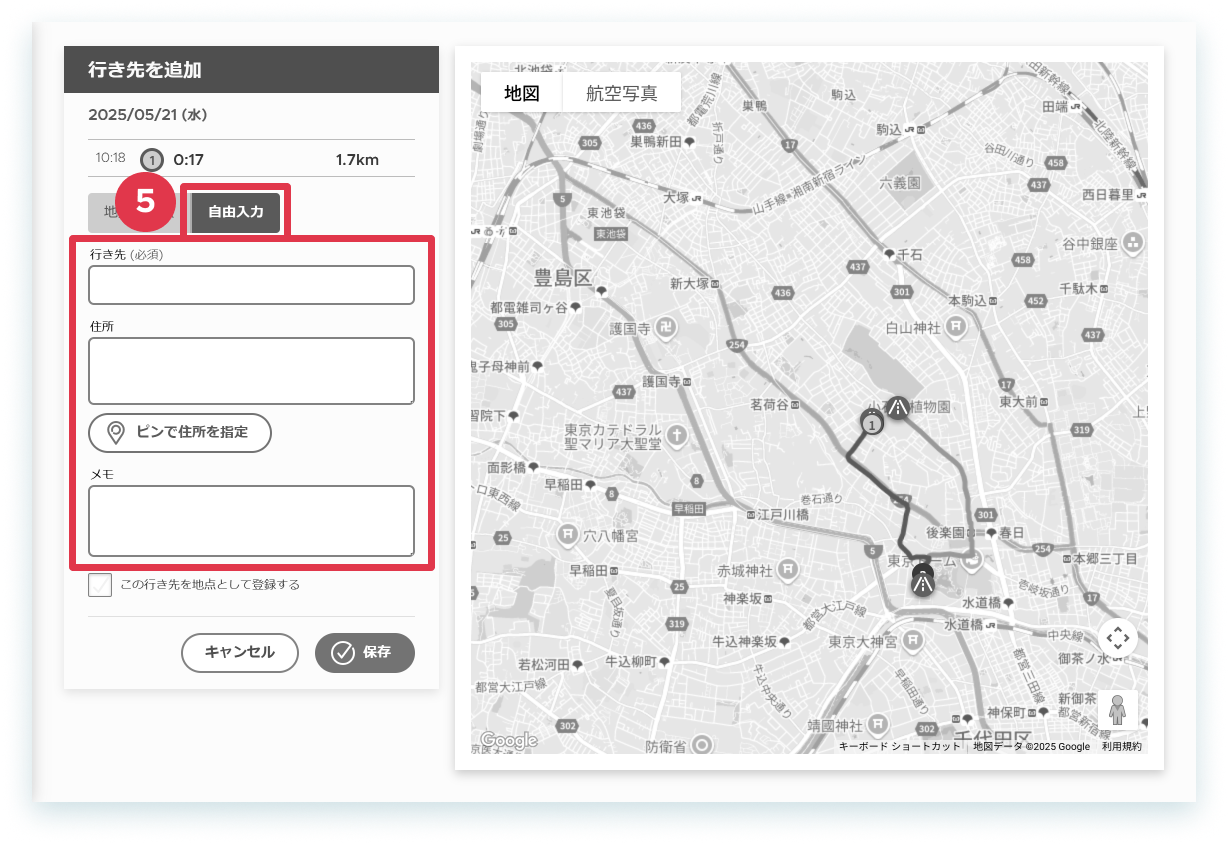1228x844 pixels.
Task: Open the 利用規約 link
Action: (x=1122, y=747)
